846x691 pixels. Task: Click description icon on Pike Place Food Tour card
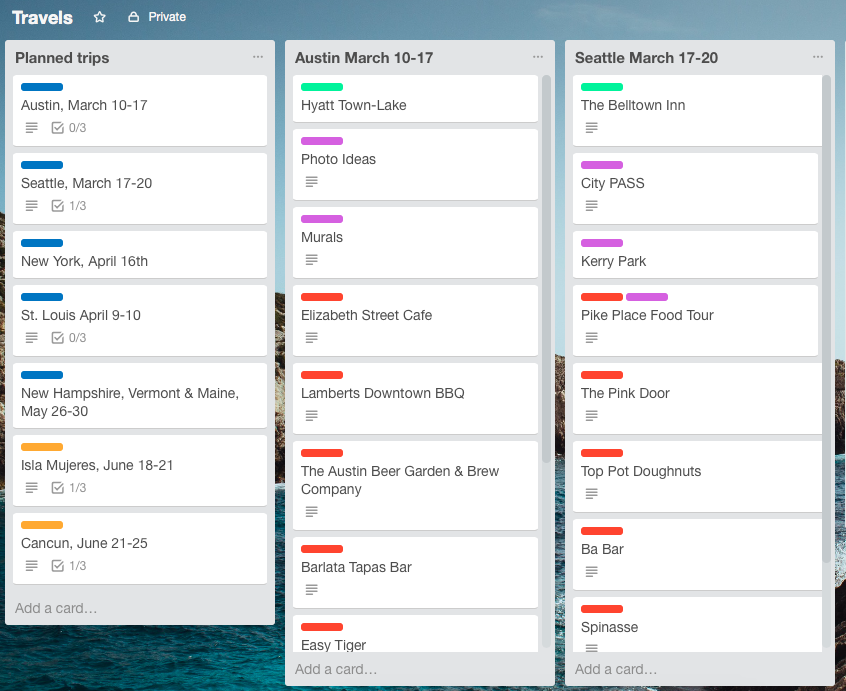pos(592,338)
